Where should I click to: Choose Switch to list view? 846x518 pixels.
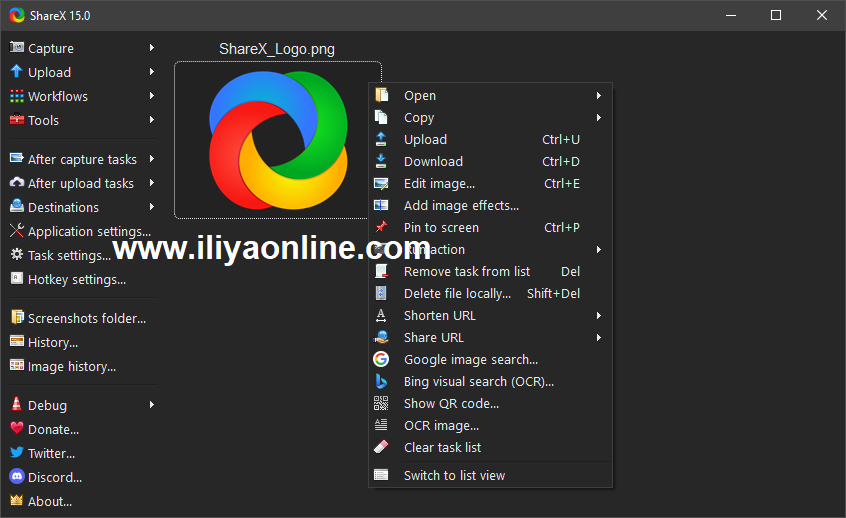(x=454, y=476)
